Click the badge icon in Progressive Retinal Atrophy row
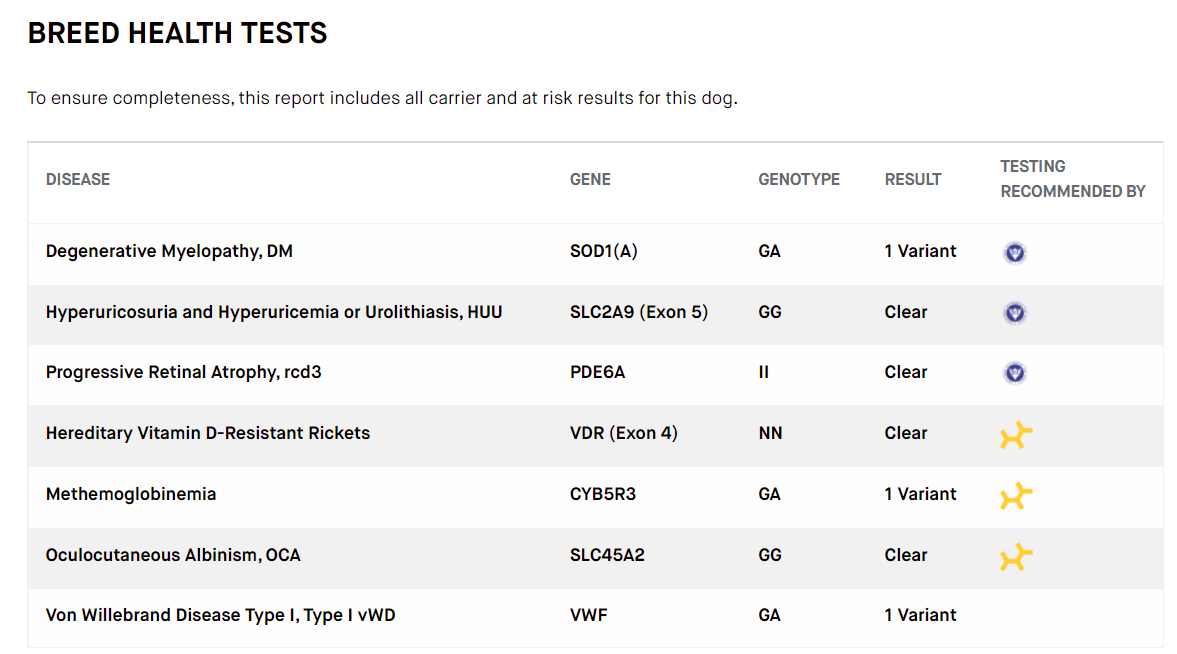The image size is (1177, 654). (1015, 372)
